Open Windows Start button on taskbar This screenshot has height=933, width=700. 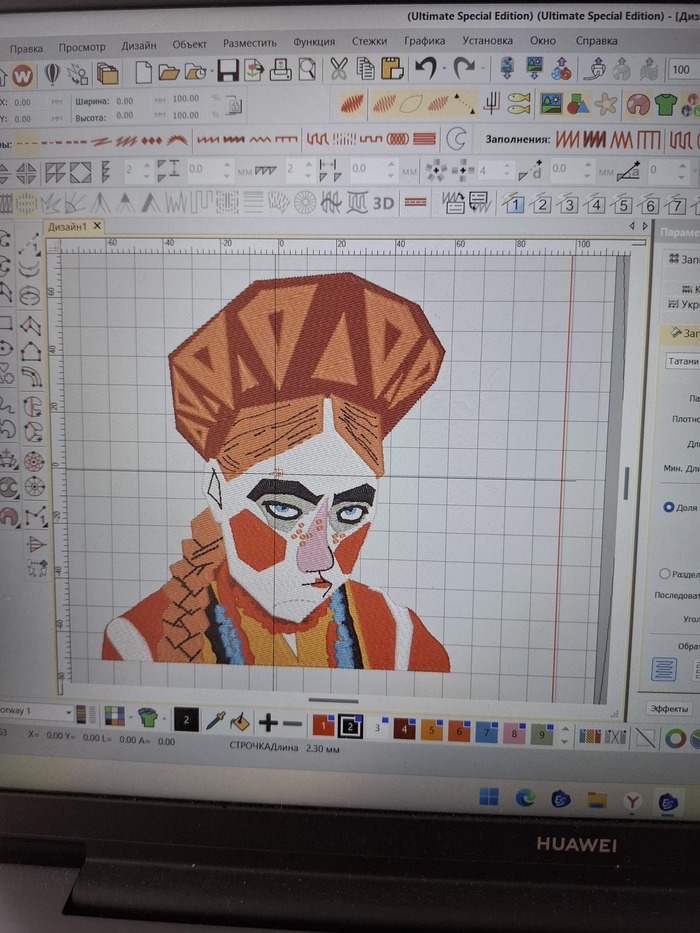coord(489,797)
